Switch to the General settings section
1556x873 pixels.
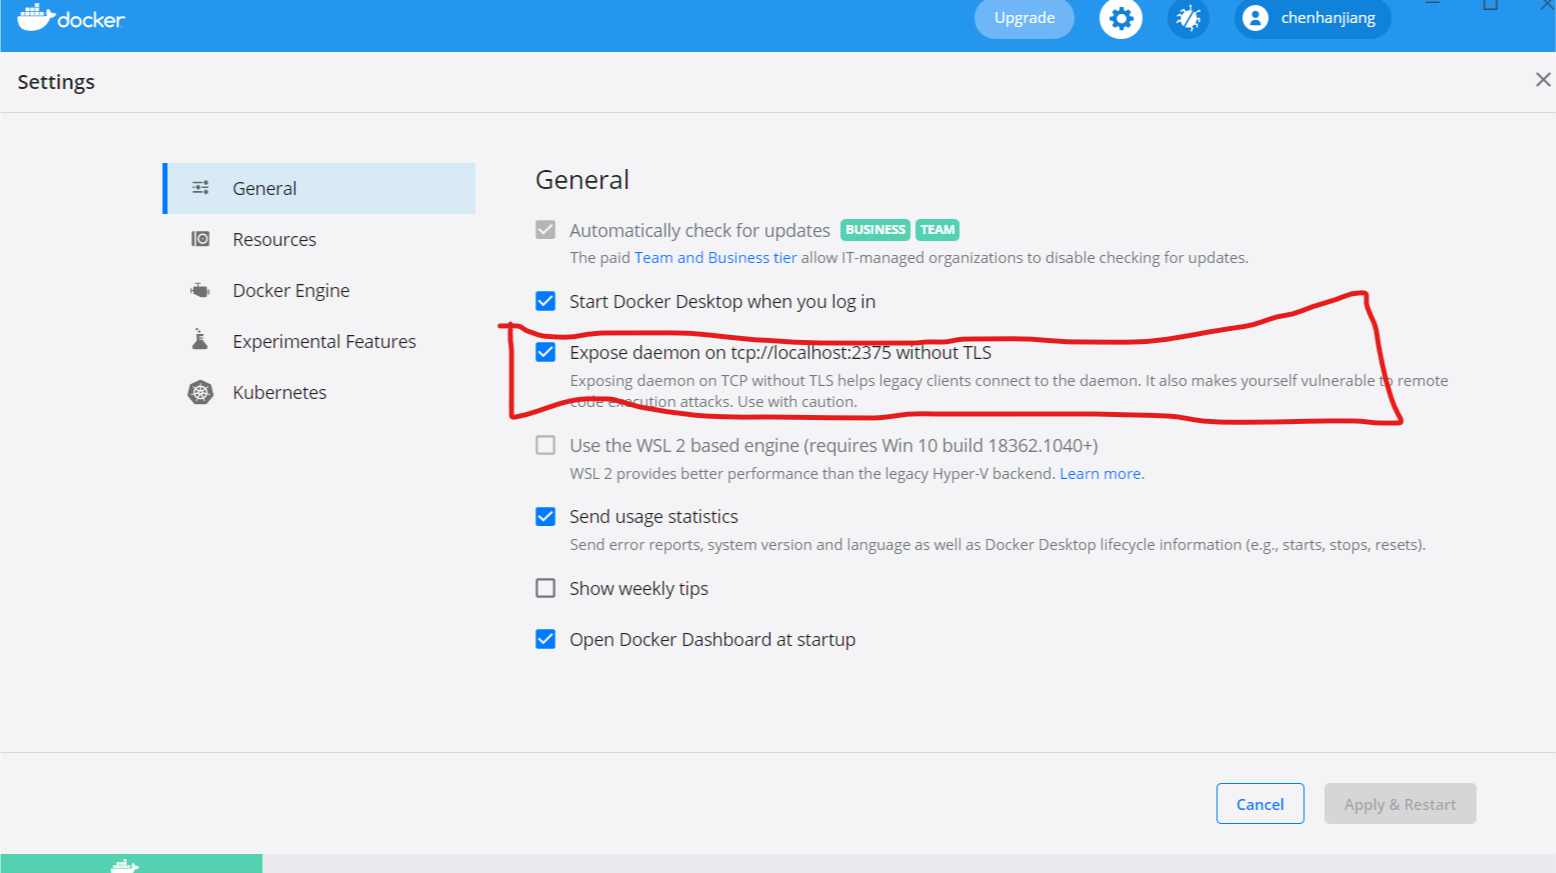tap(264, 187)
